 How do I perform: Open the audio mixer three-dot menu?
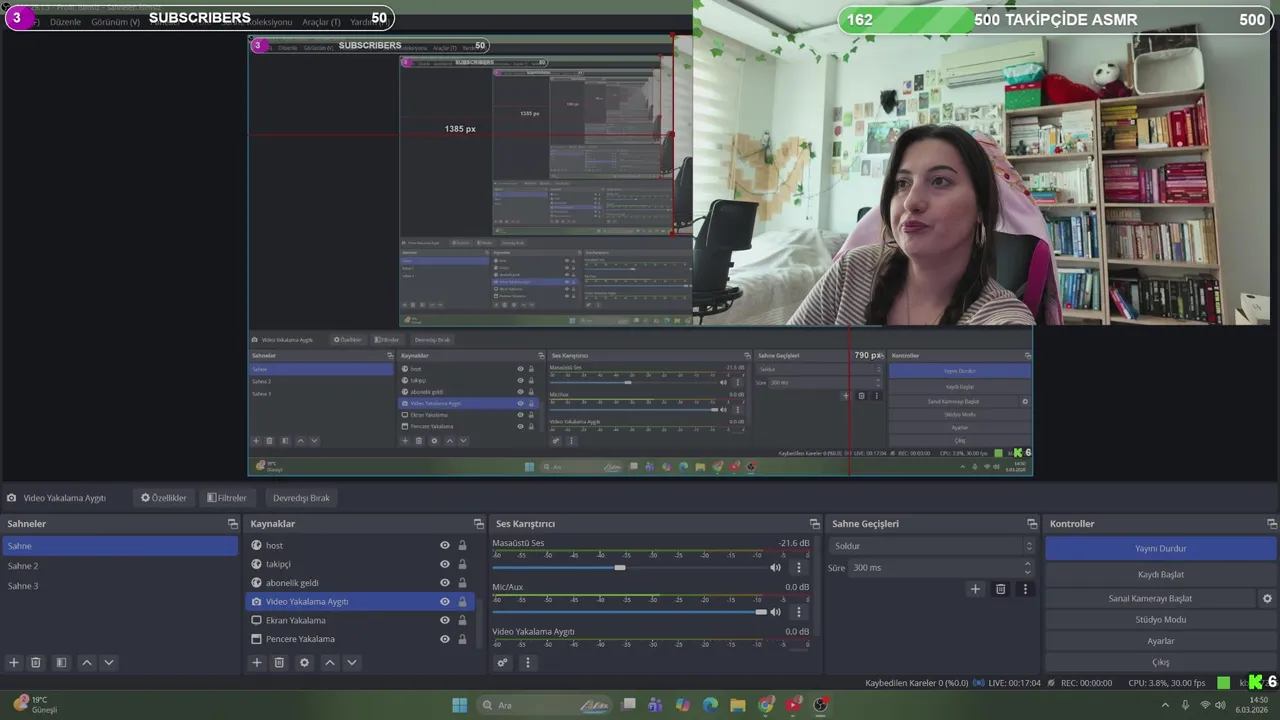click(x=527, y=662)
